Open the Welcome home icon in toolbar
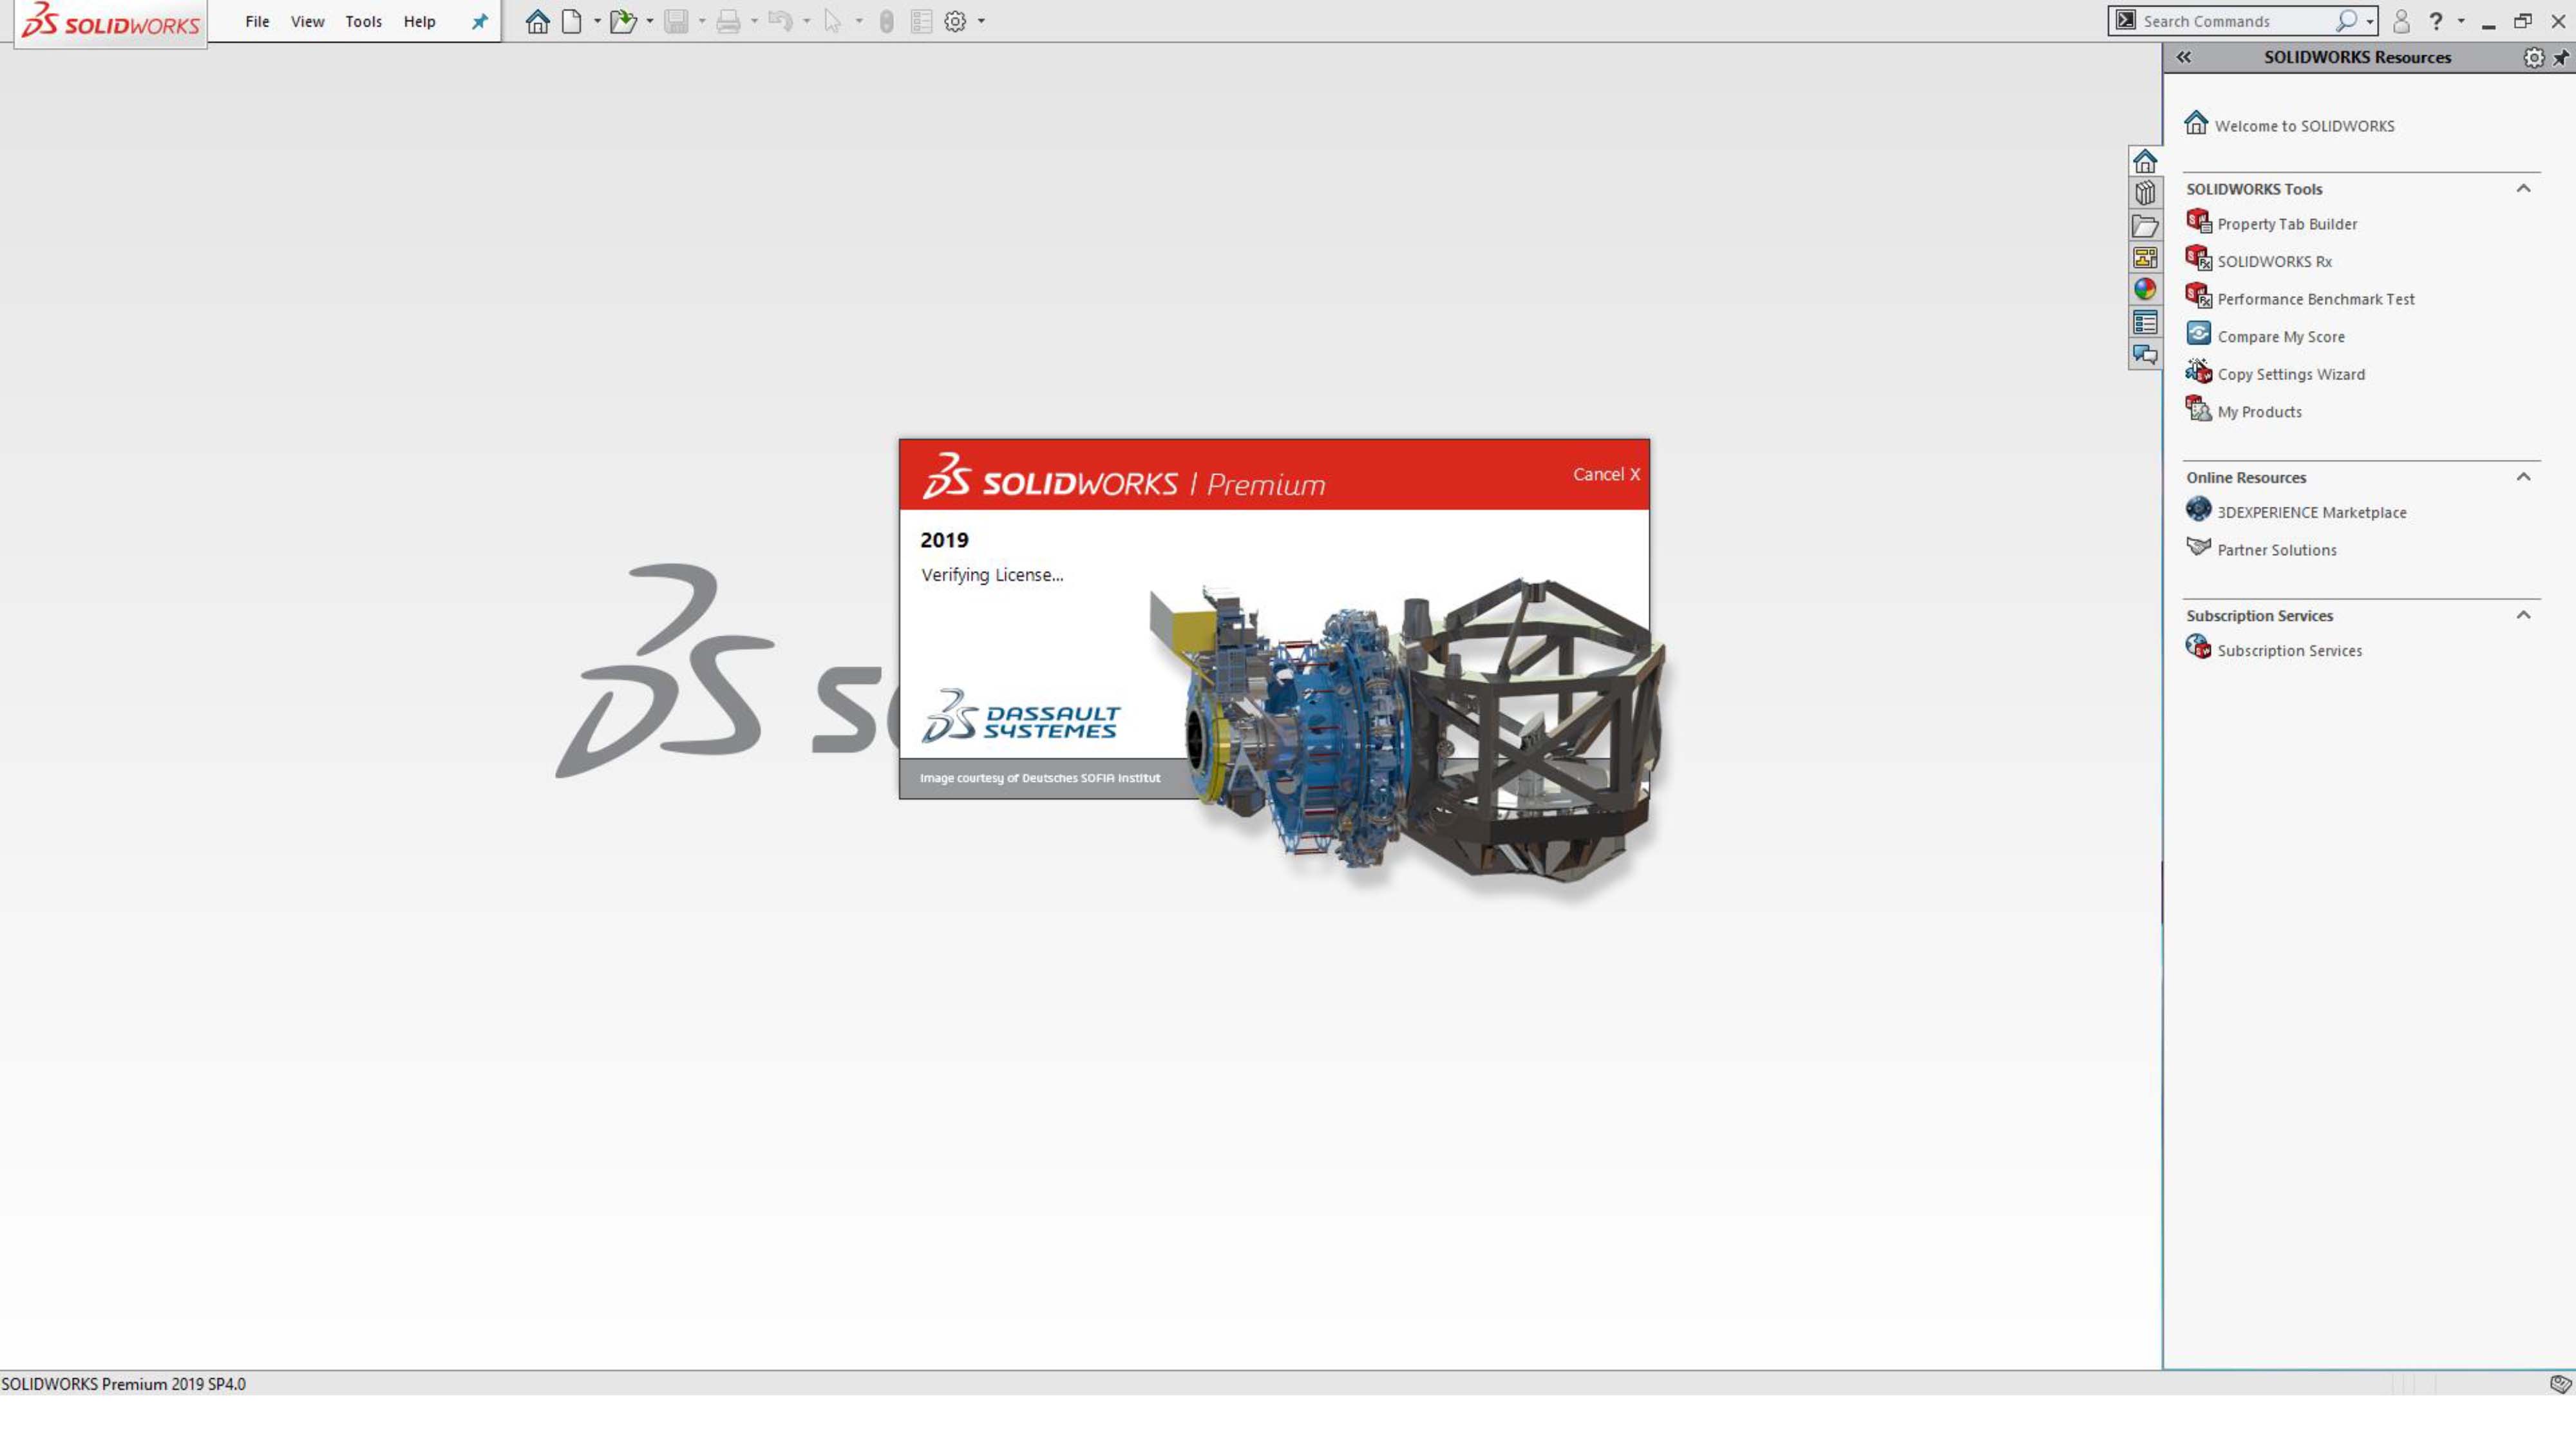Image resolution: width=2576 pixels, height=1449 pixels. point(537,21)
